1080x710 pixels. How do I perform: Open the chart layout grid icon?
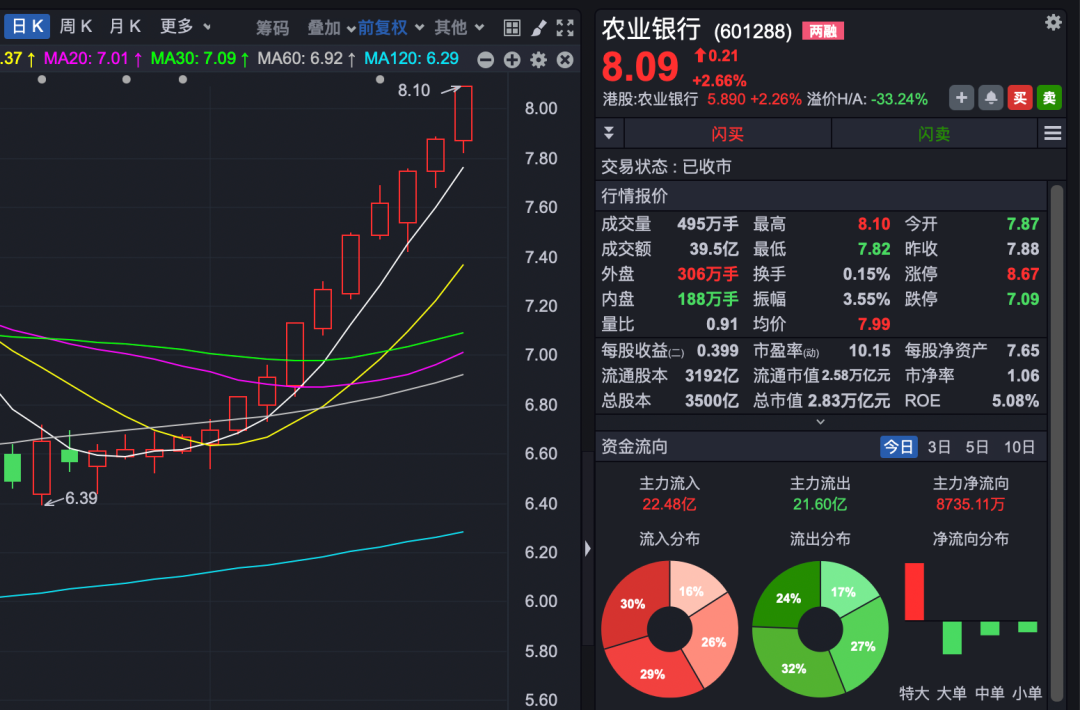point(512,28)
